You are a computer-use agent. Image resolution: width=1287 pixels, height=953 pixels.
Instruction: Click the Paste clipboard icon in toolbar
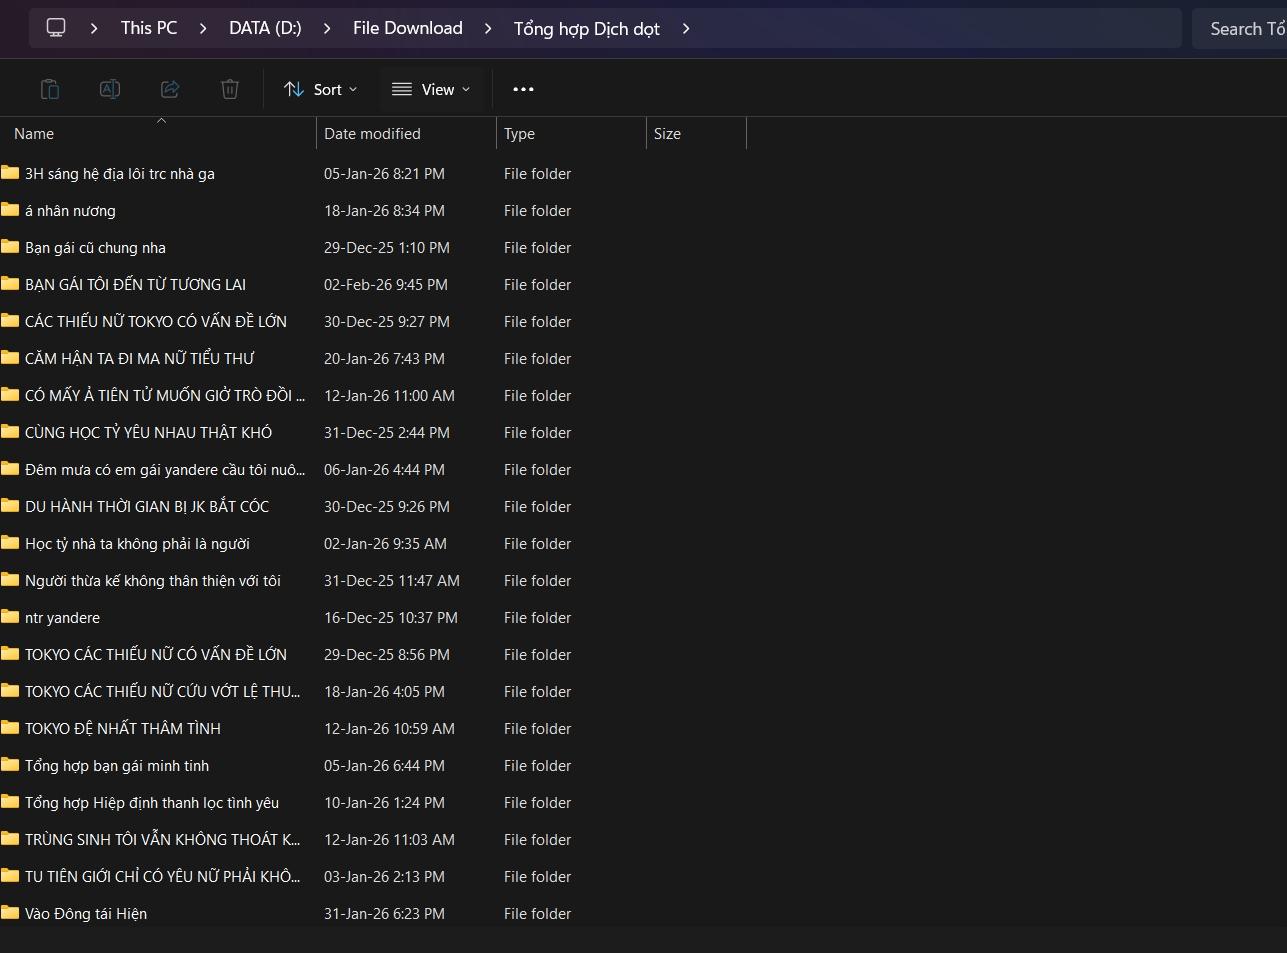[x=49, y=89]
